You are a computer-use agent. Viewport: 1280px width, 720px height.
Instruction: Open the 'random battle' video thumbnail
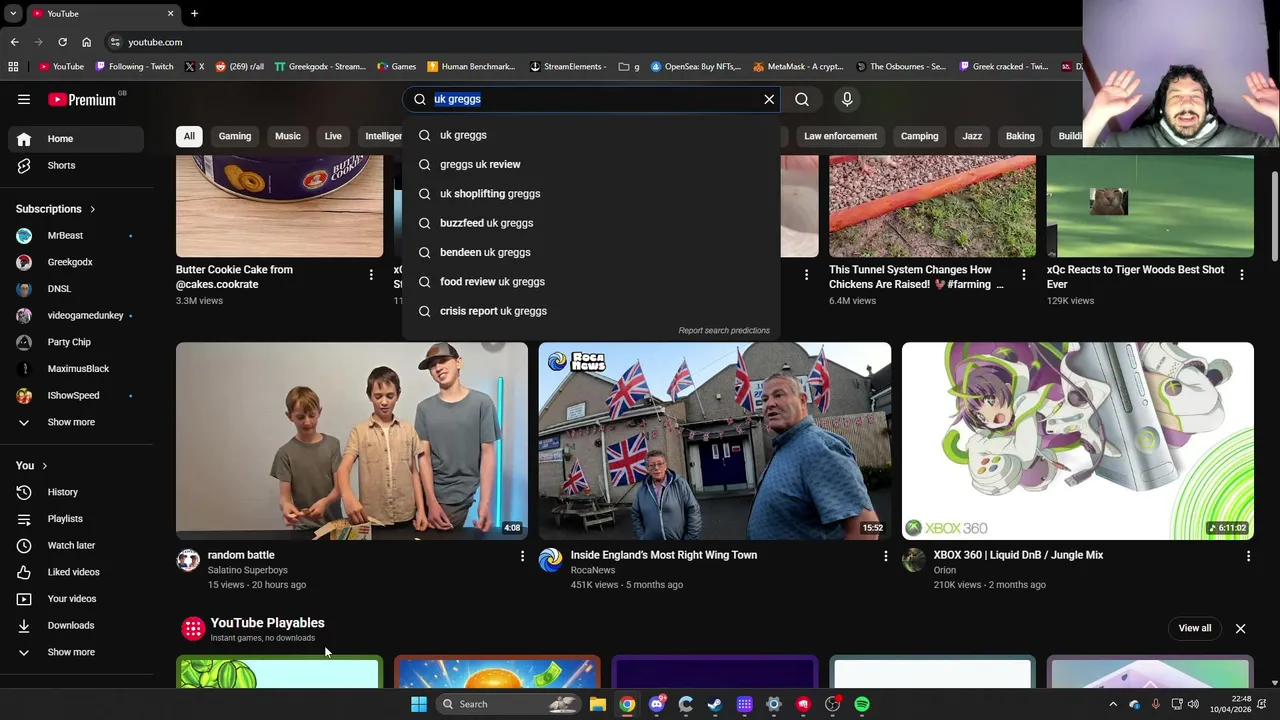352,441
